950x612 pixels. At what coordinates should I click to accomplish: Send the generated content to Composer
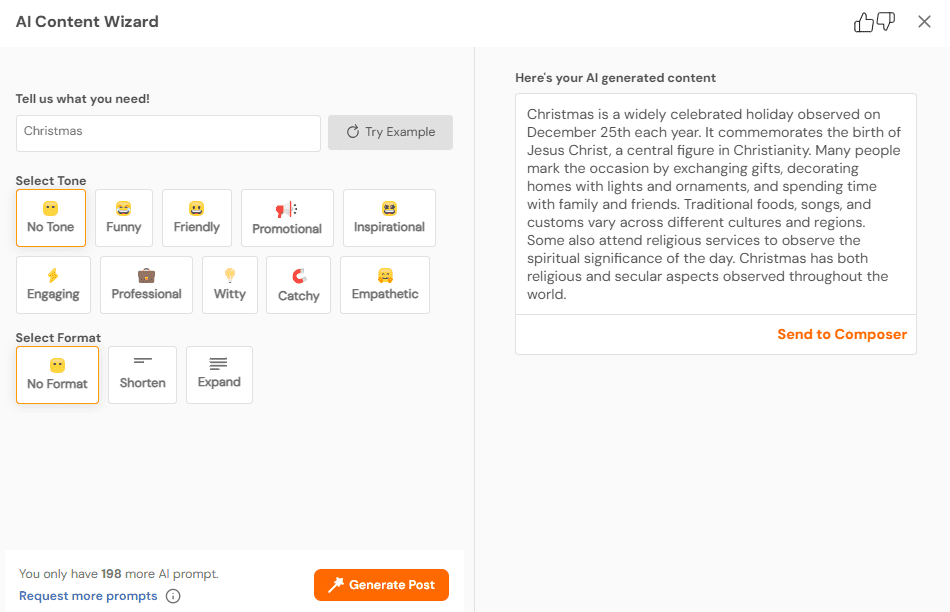pyautogui.click(x=841, y=333)
